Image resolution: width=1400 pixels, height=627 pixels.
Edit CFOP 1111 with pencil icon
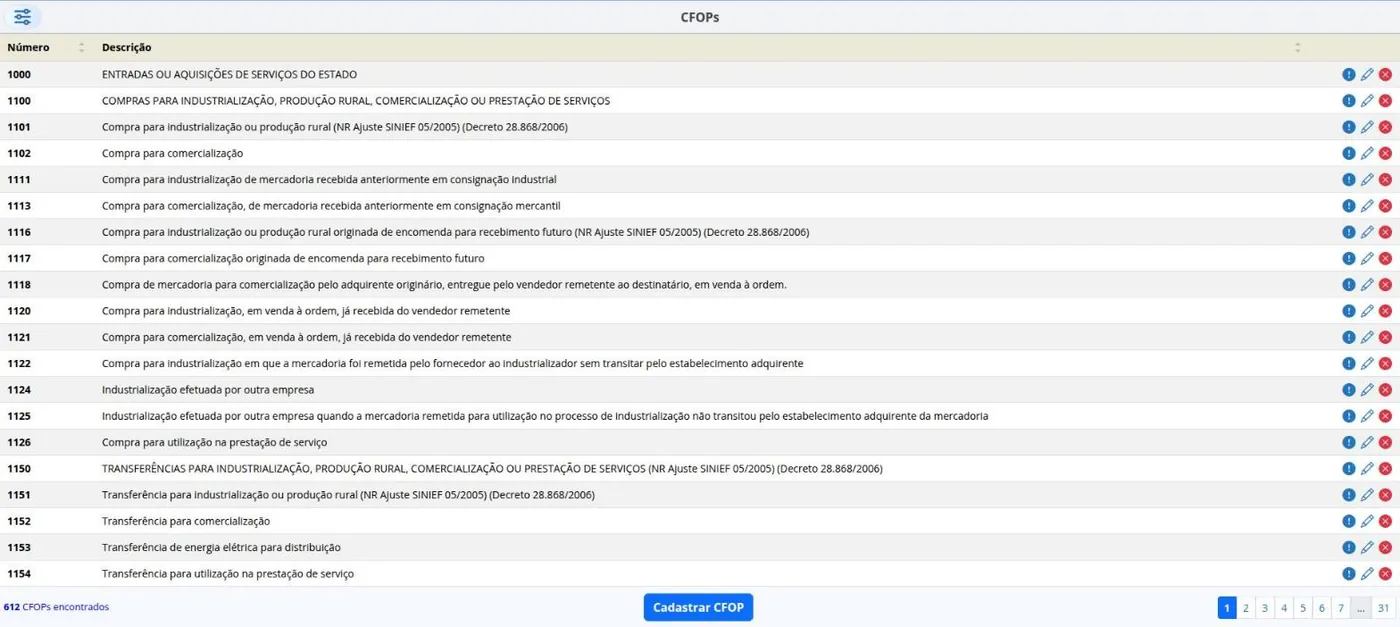coord(1367,180)
